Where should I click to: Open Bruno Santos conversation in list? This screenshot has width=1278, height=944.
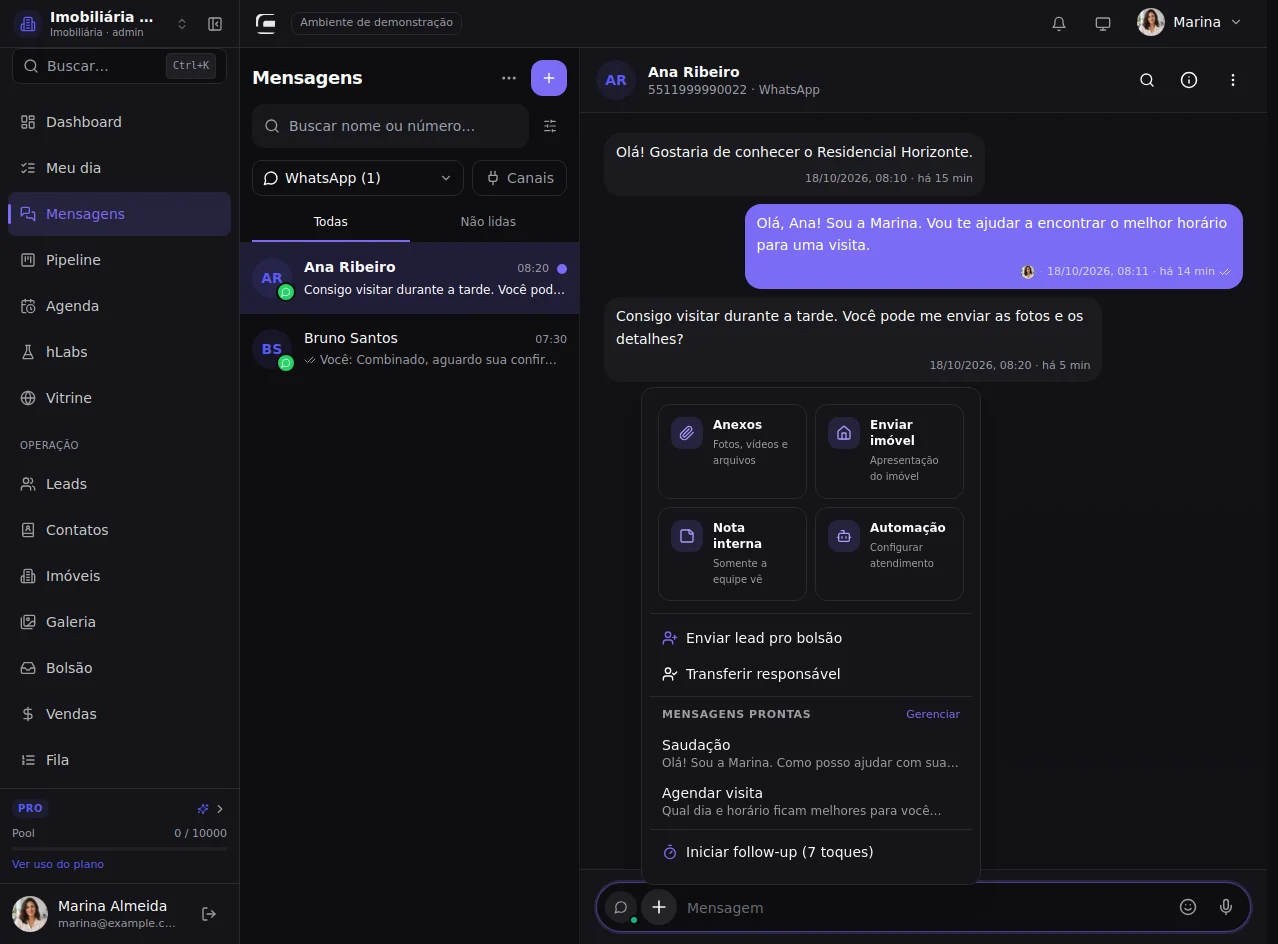click(409, 349)
